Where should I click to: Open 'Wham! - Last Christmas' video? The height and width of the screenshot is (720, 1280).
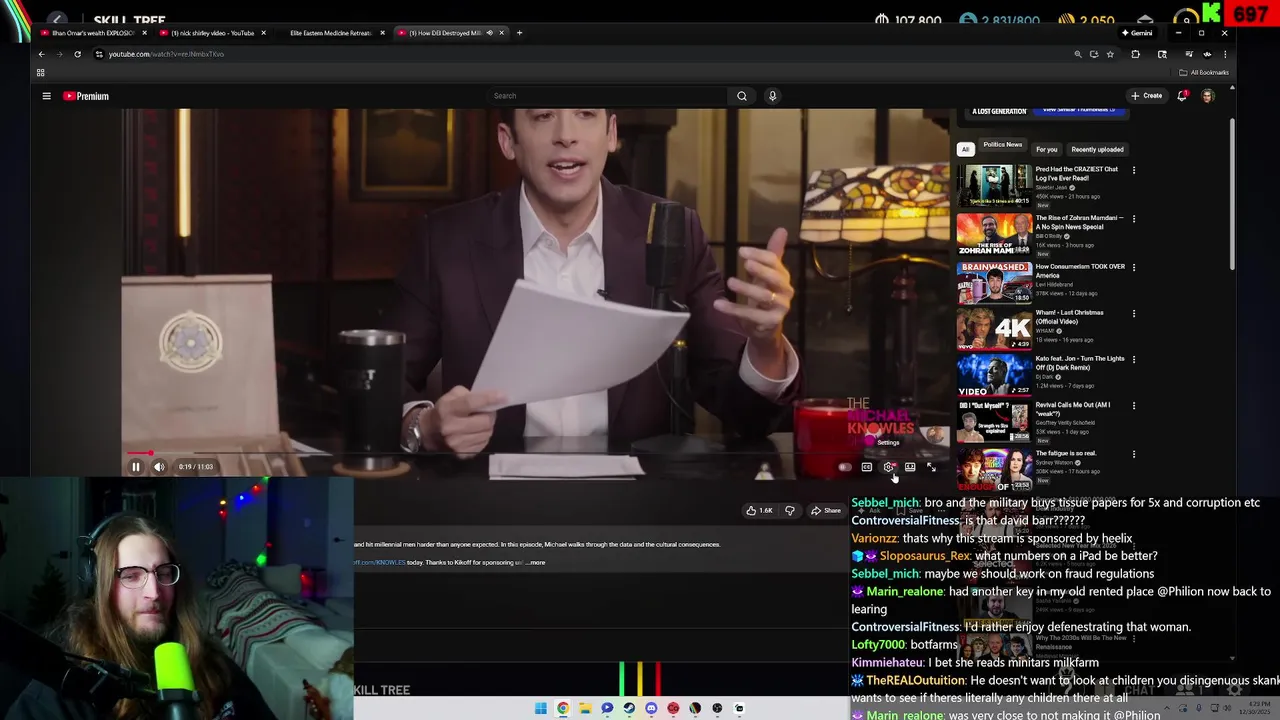pyautogui.click(x=1070, y=316)
